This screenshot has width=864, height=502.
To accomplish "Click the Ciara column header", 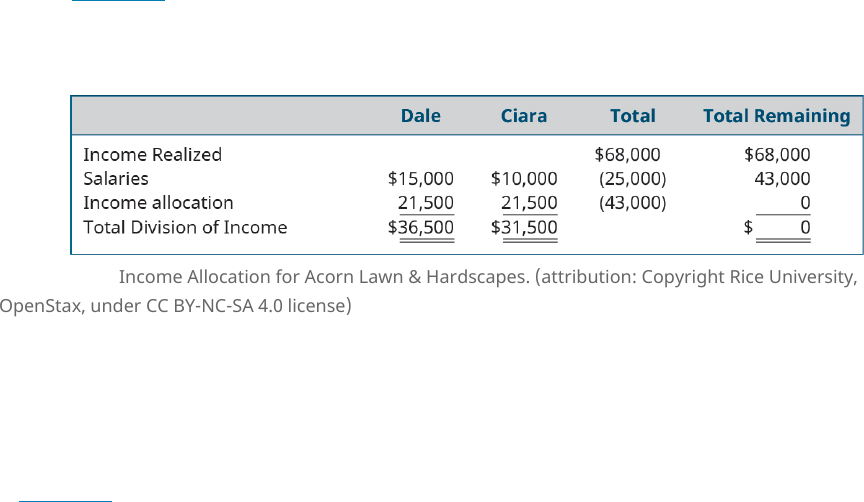I will pos(523,116).
